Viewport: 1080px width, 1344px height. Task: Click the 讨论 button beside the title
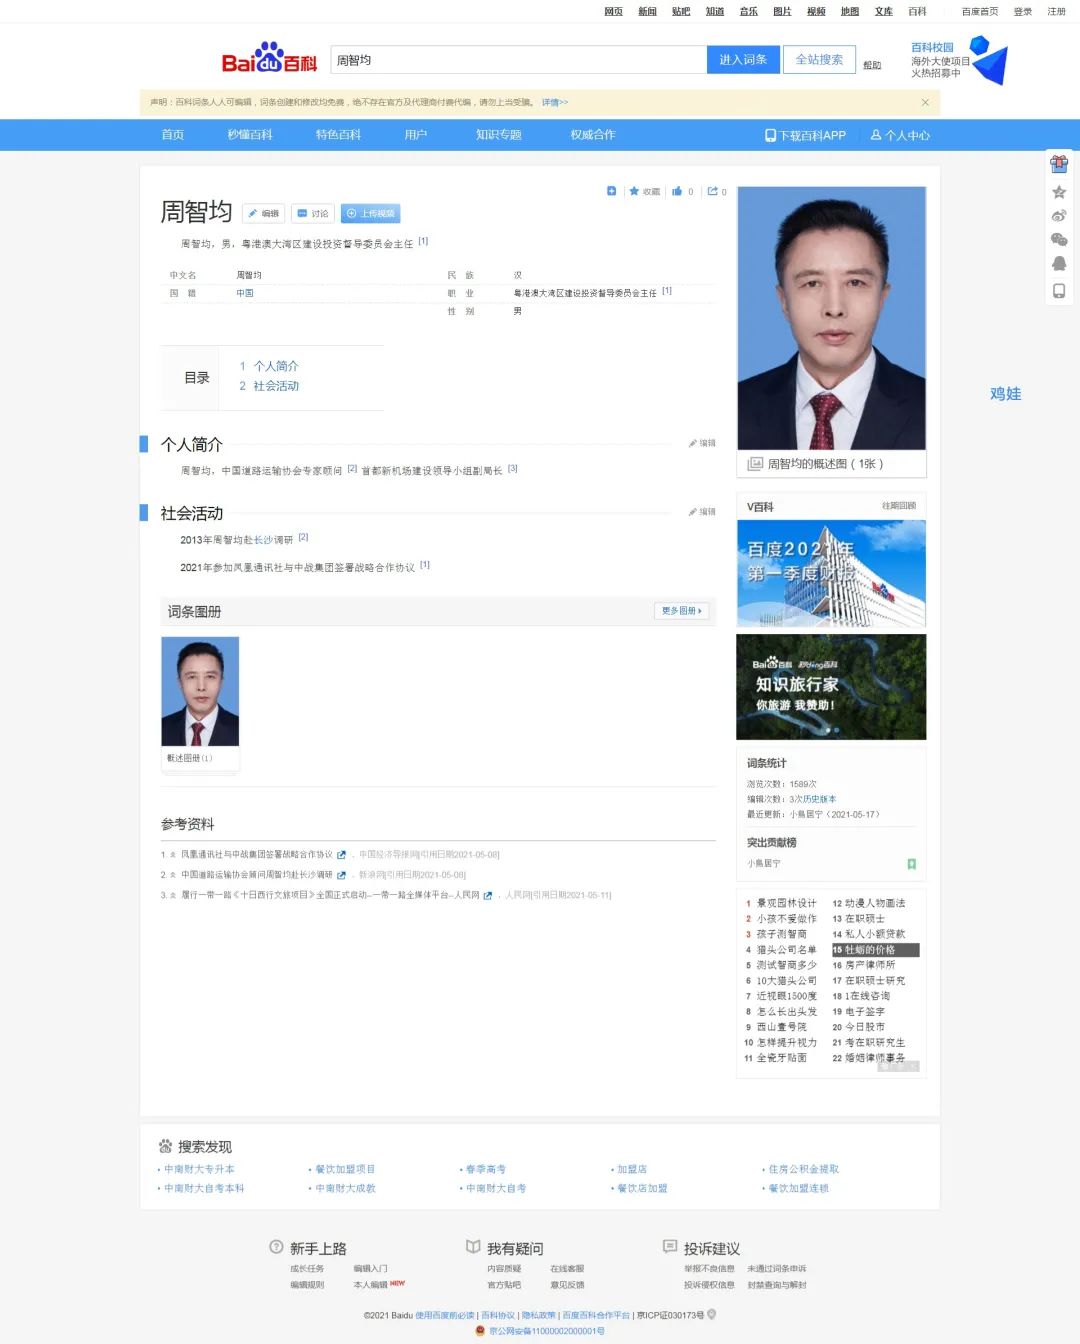(x=313, y=214)
